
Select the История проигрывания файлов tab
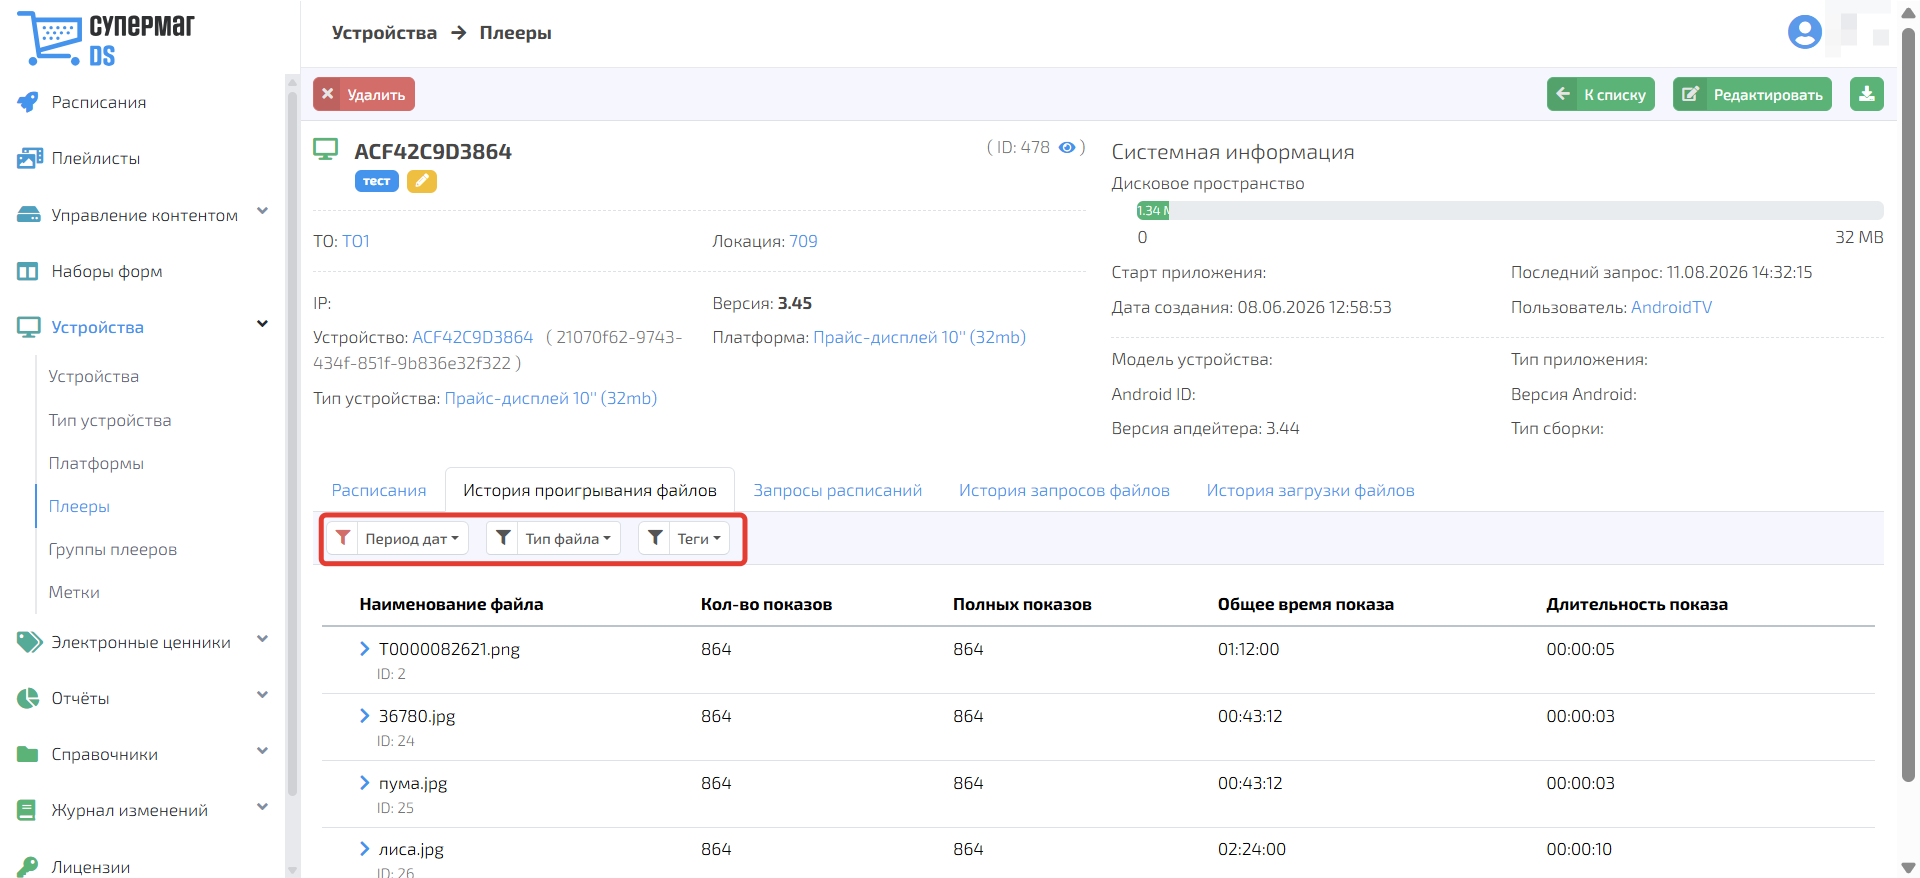[x=590, y=490]
